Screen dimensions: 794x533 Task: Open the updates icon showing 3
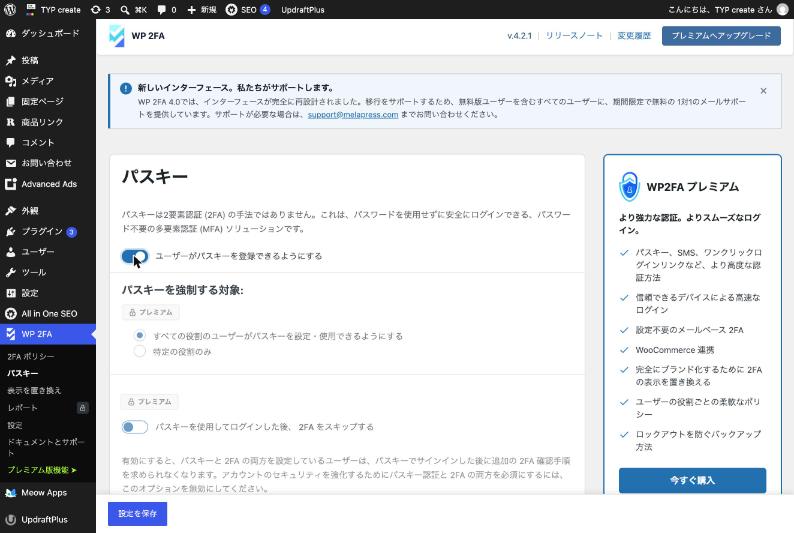pos(95,10)
